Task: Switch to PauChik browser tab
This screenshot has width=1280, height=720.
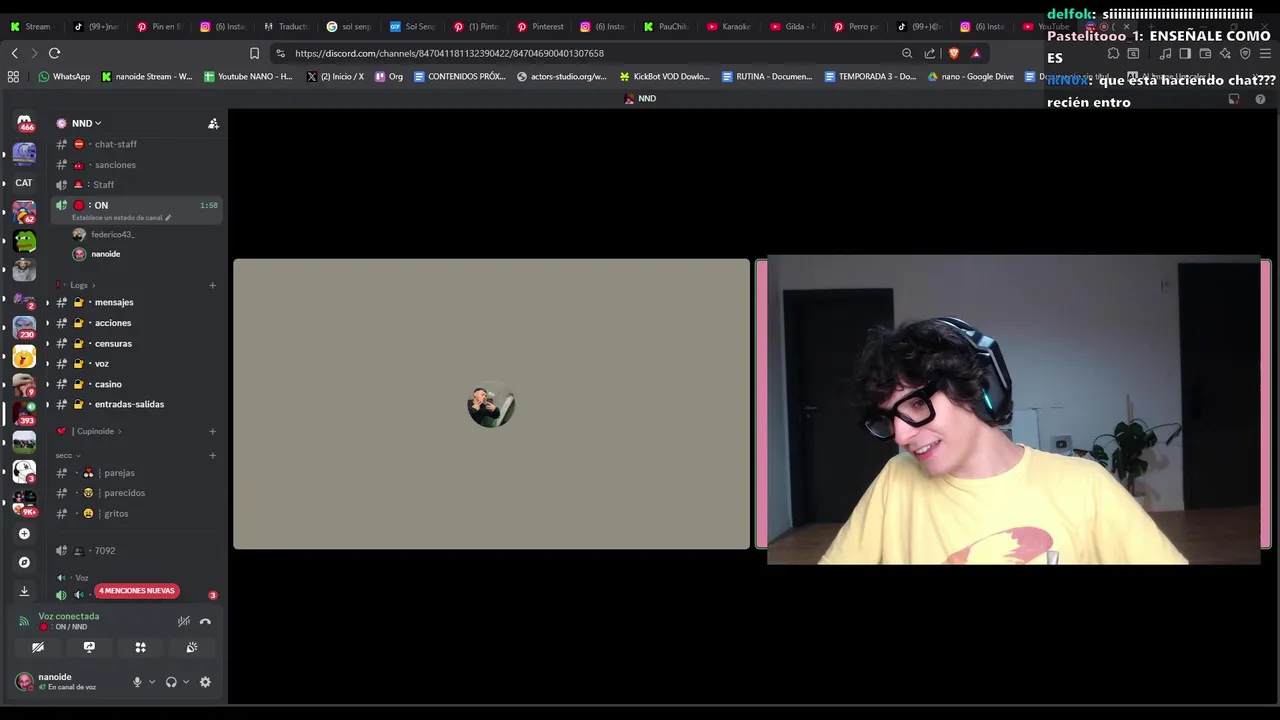Action: pos(666,27)
